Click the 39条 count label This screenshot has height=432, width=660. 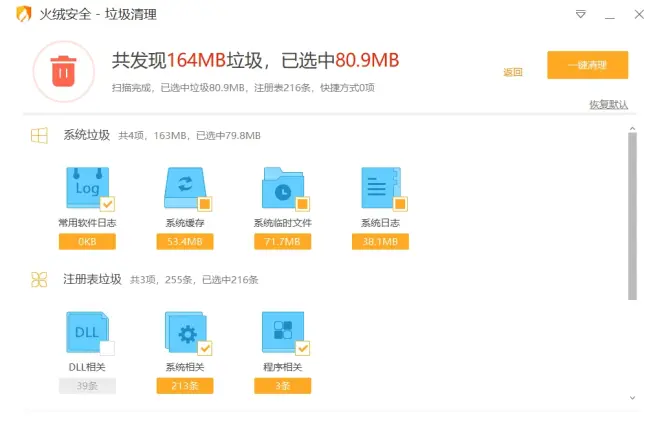tap(87, 386)
